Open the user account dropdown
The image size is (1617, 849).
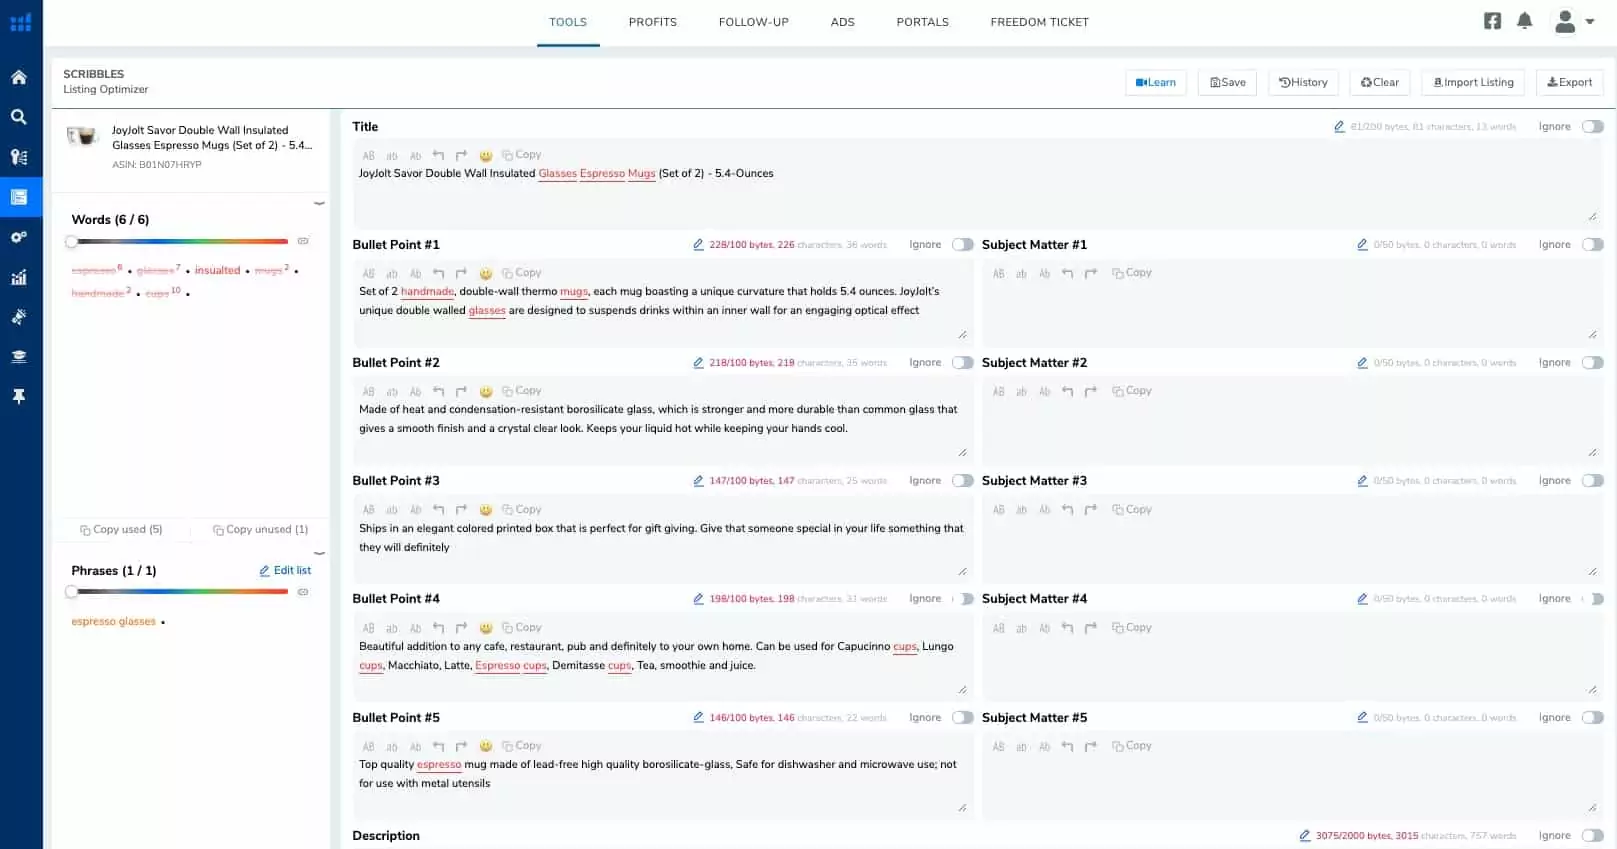[x=1574, y=21]
